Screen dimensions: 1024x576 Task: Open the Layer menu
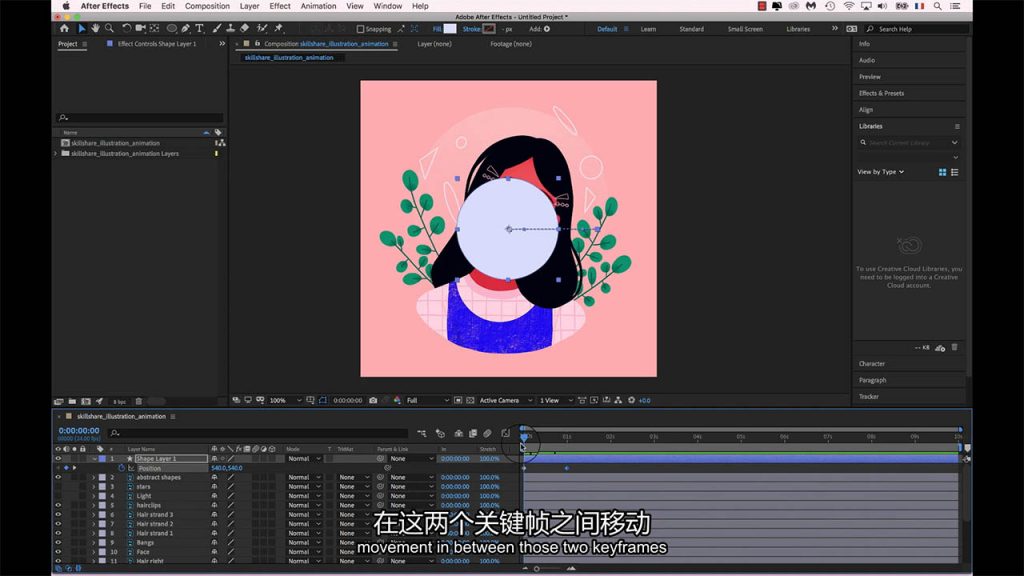pyautogui.click(x=249, y=6)
